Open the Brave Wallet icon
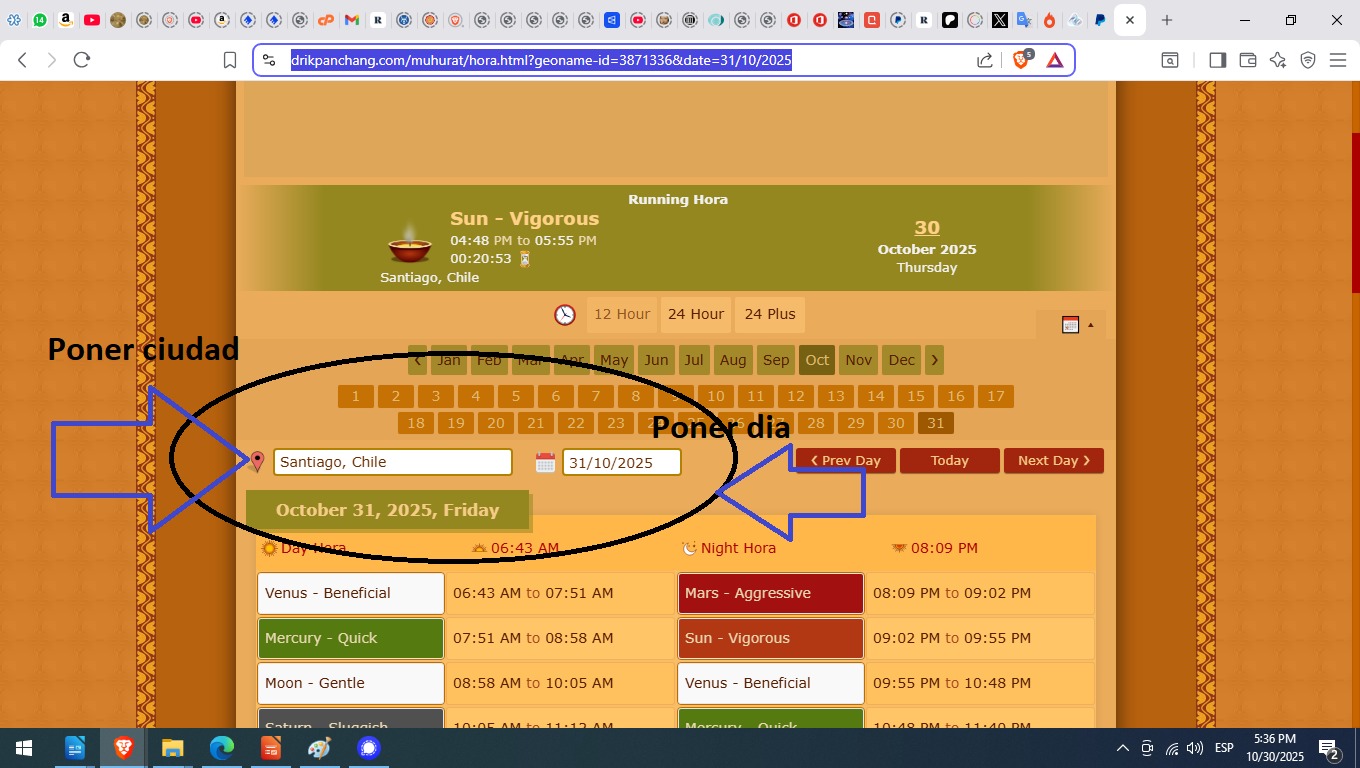The image size is (1360, 768). tap(1247, 60)
